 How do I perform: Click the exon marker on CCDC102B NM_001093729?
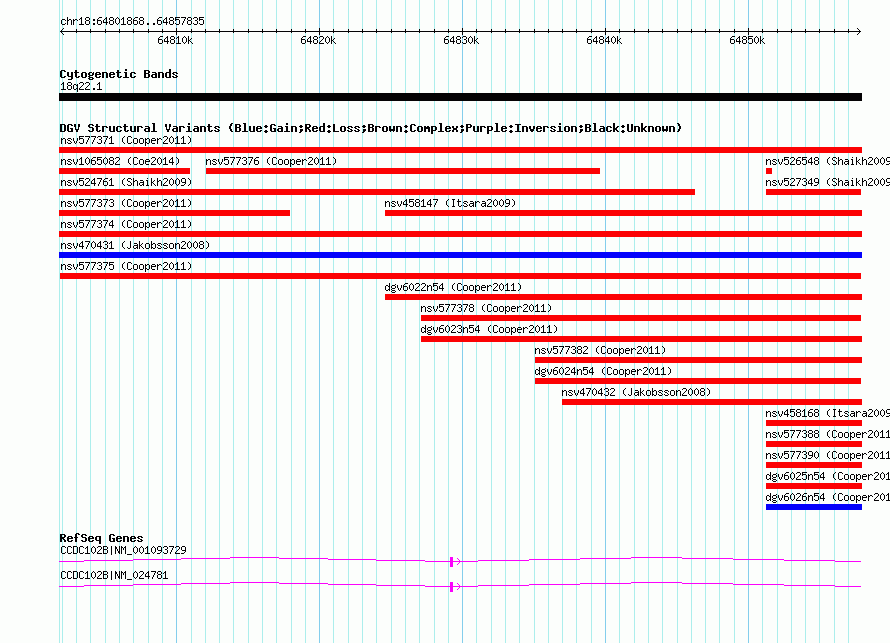452,562
